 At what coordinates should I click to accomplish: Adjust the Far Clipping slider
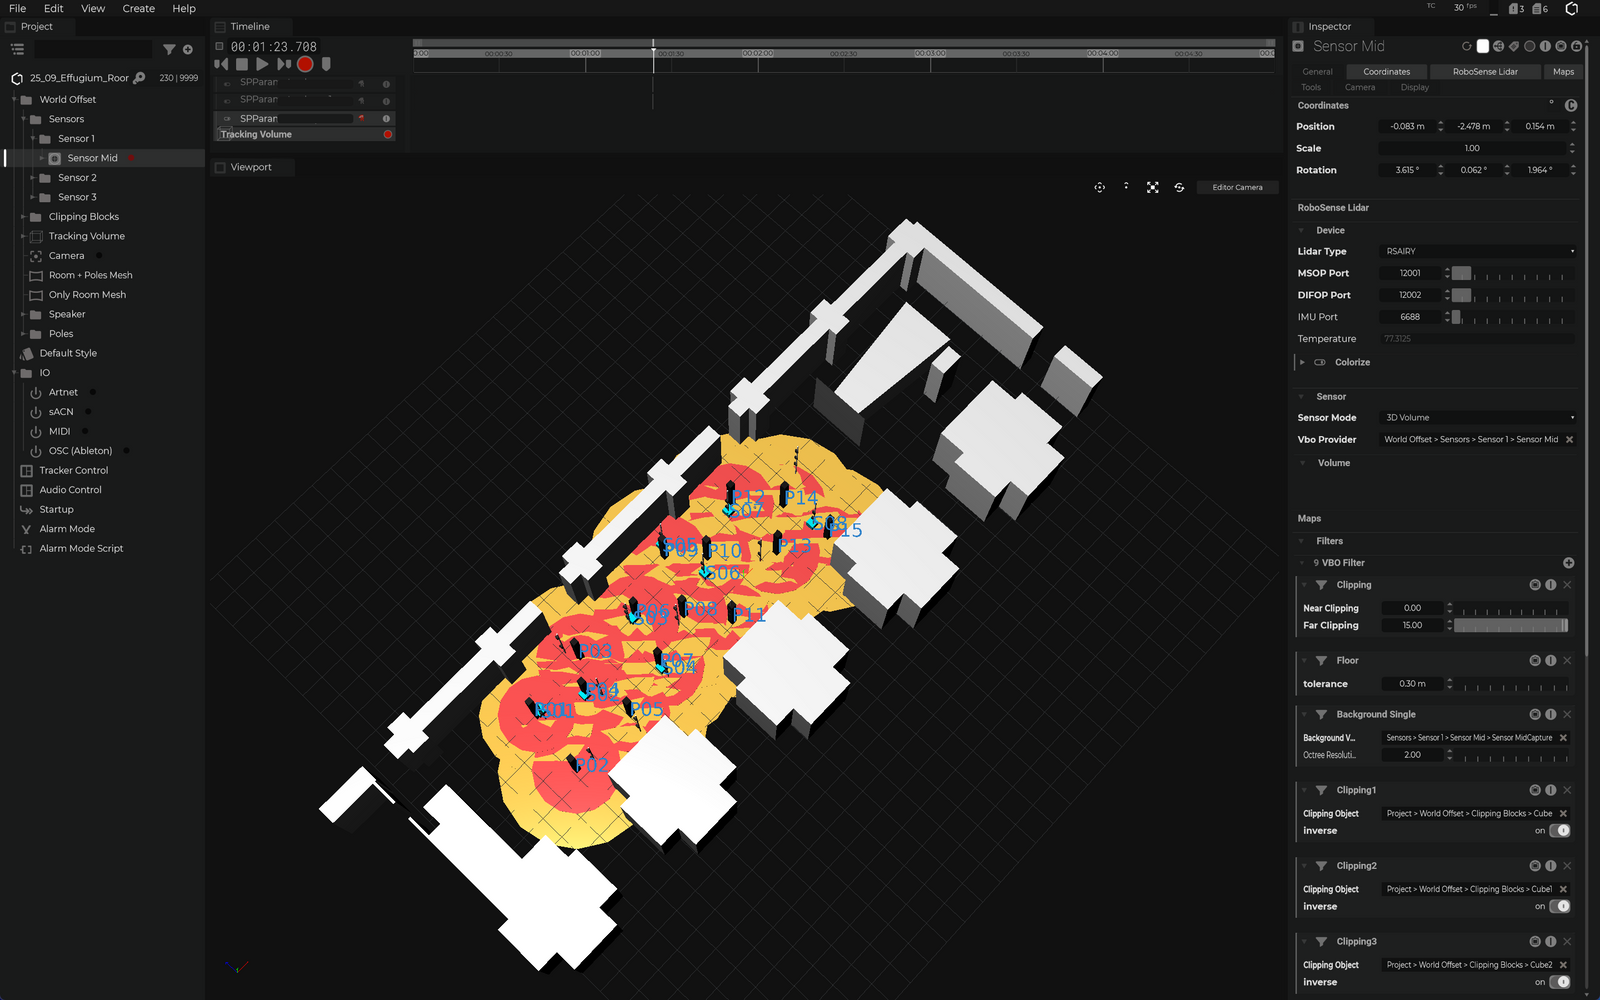(x=1510, y=626)
